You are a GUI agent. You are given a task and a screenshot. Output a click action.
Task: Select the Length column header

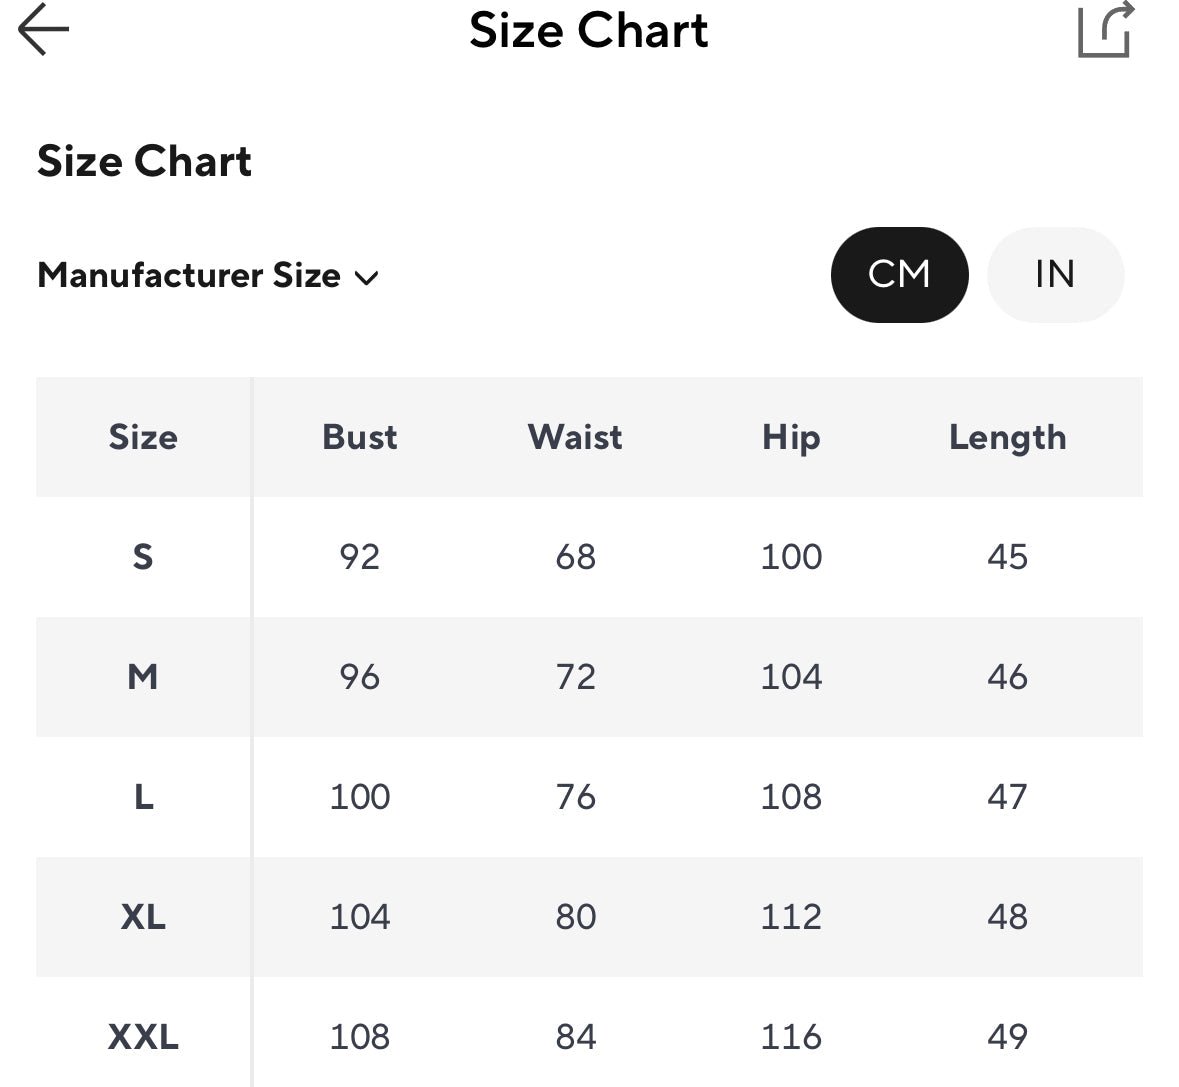click(1008, 438)
